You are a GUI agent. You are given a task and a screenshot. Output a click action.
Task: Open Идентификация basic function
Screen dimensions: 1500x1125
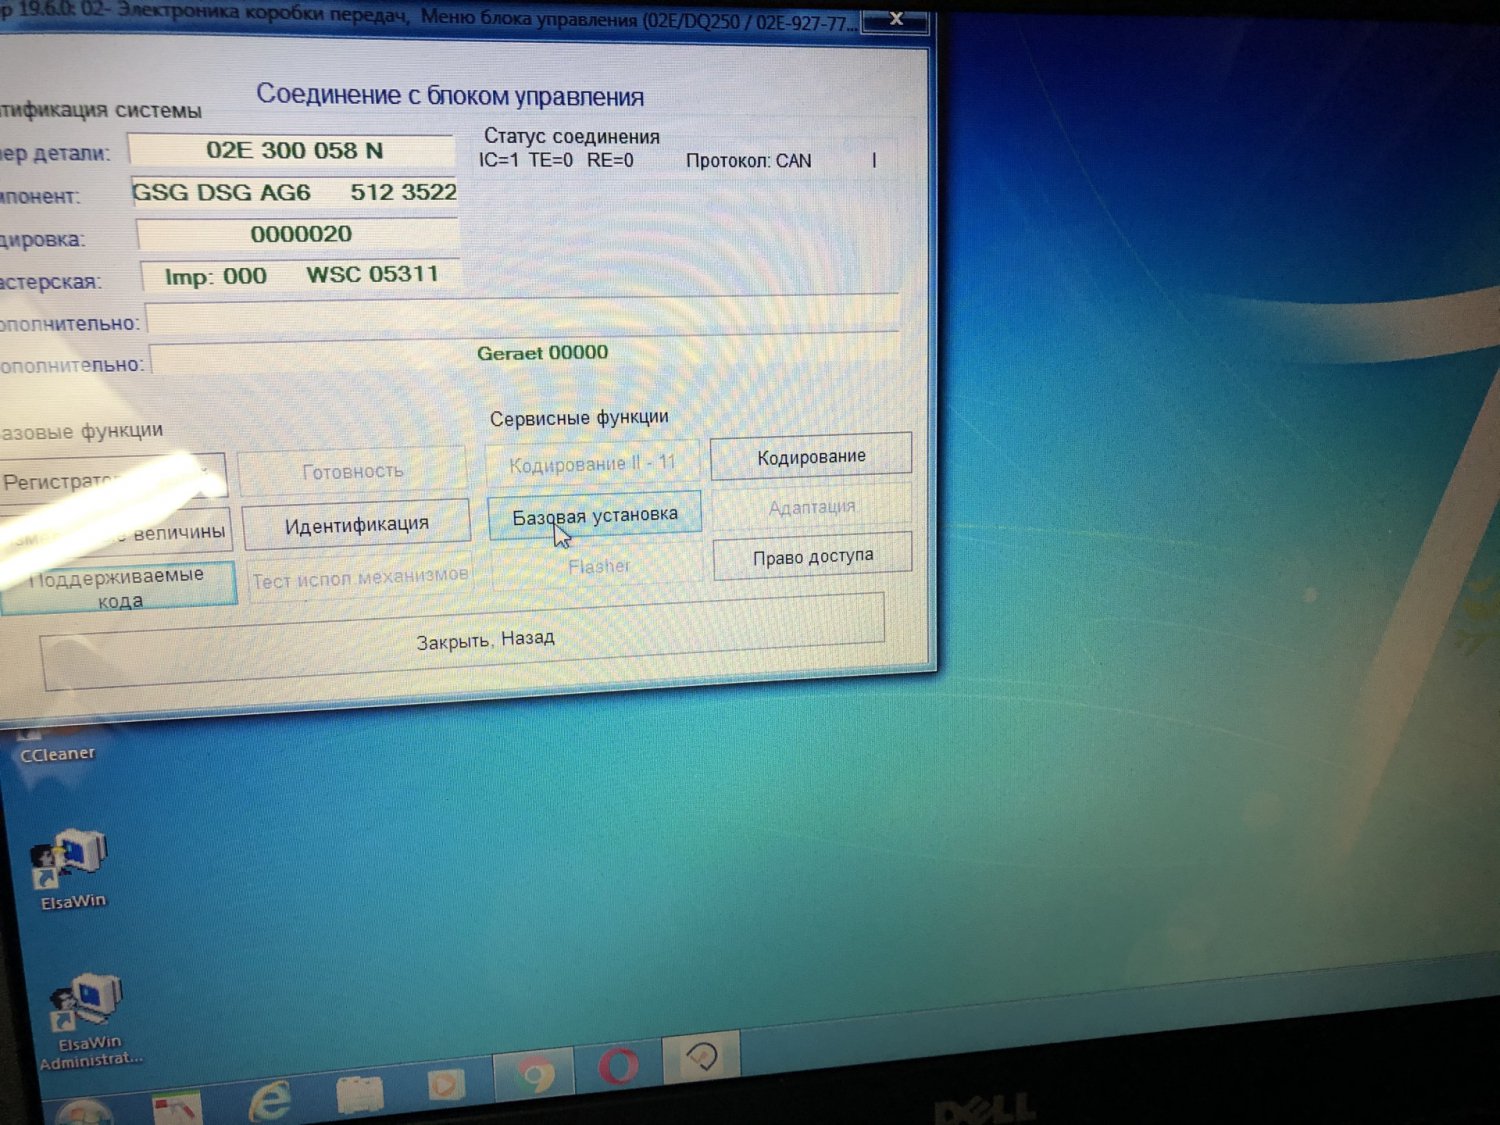point(356,524)
